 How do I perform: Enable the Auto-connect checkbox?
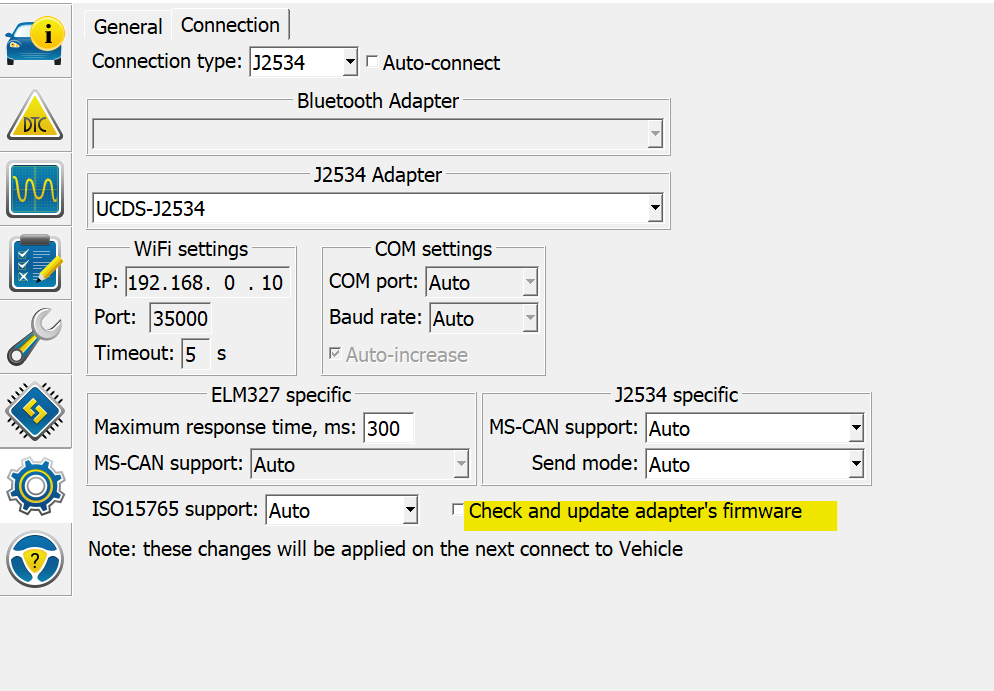(372, 62)
